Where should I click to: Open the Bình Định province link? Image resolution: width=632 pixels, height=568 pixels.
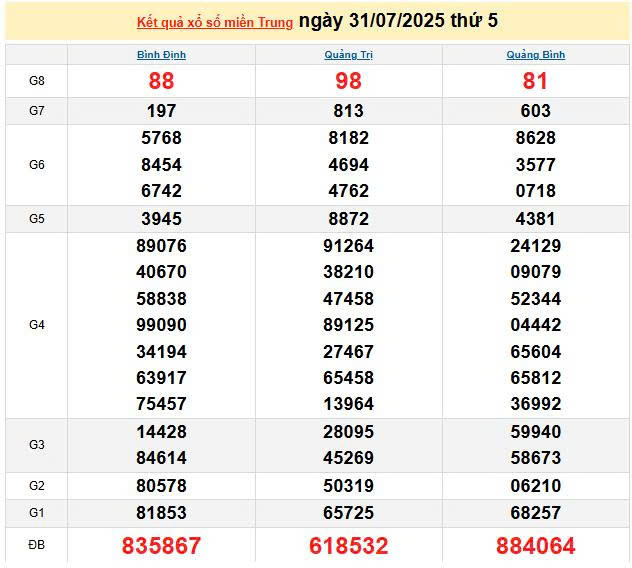161,55
